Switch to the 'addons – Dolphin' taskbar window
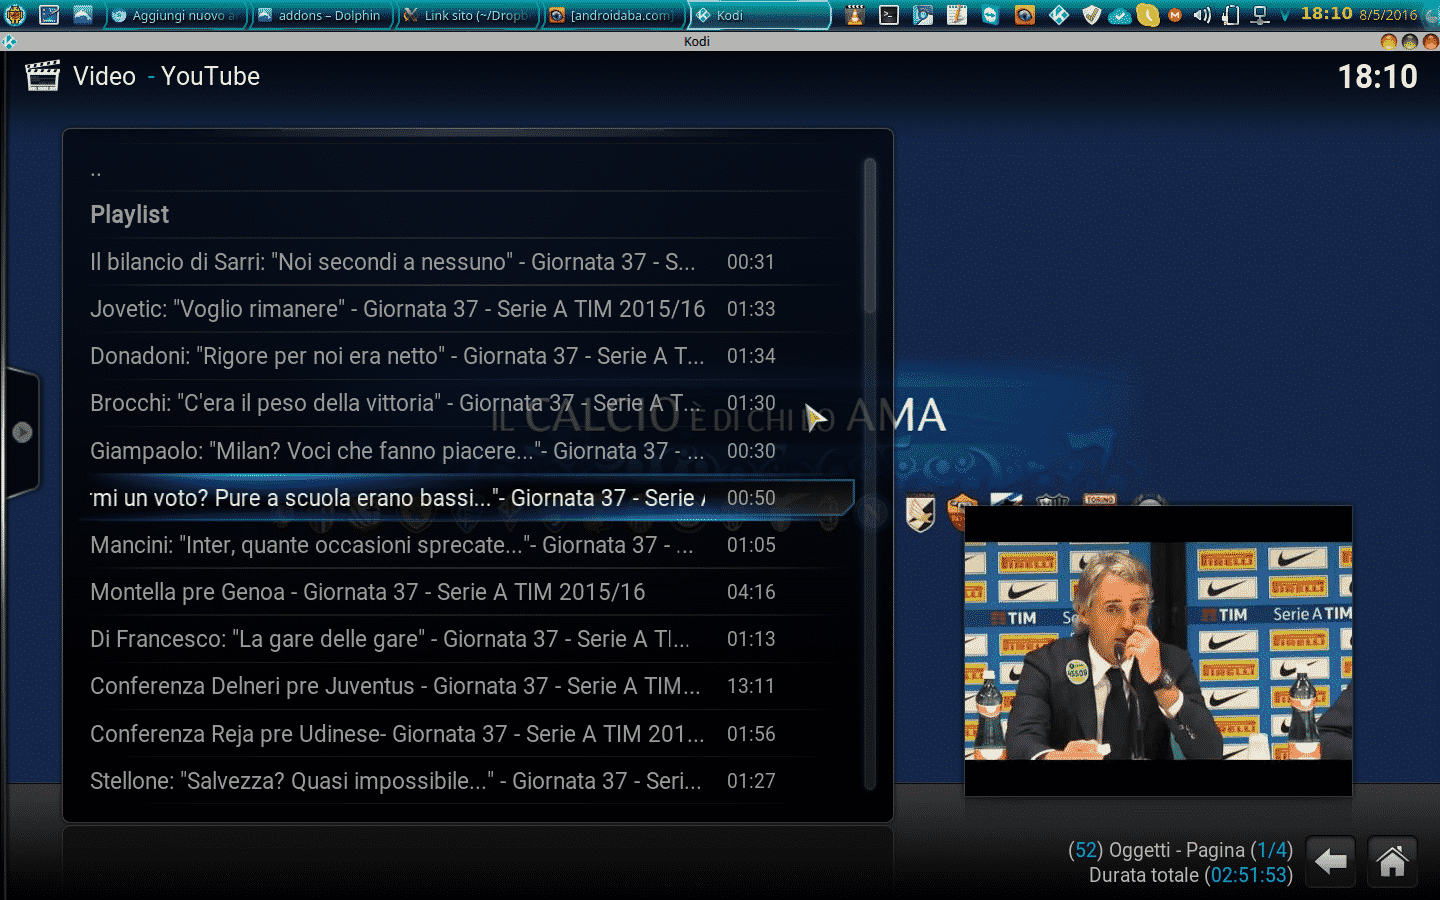The width and height of the screenshot is (1440, 900). click(321, 15)
